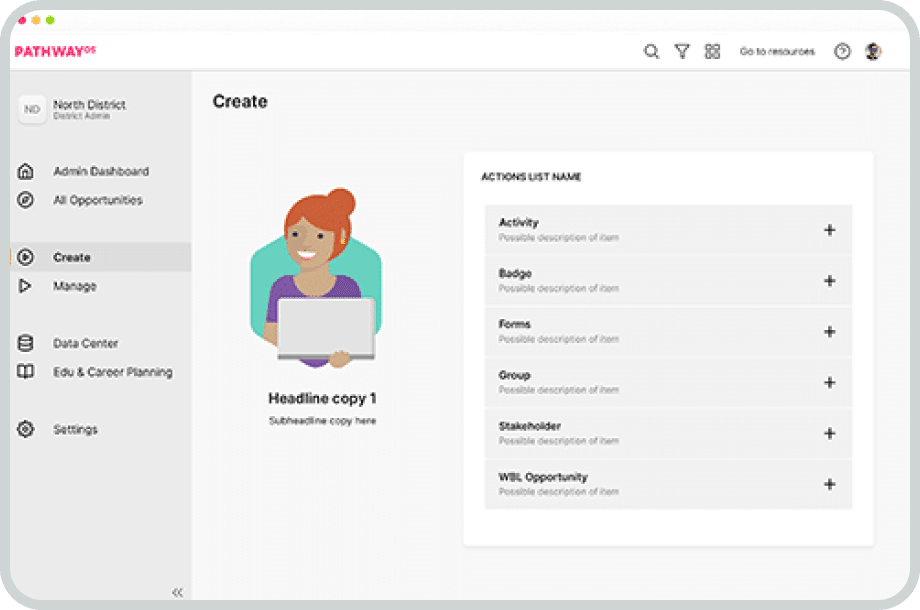Select Manage in the sidebar
Viewport: 920px width, 610px height.
click(75, 286)
